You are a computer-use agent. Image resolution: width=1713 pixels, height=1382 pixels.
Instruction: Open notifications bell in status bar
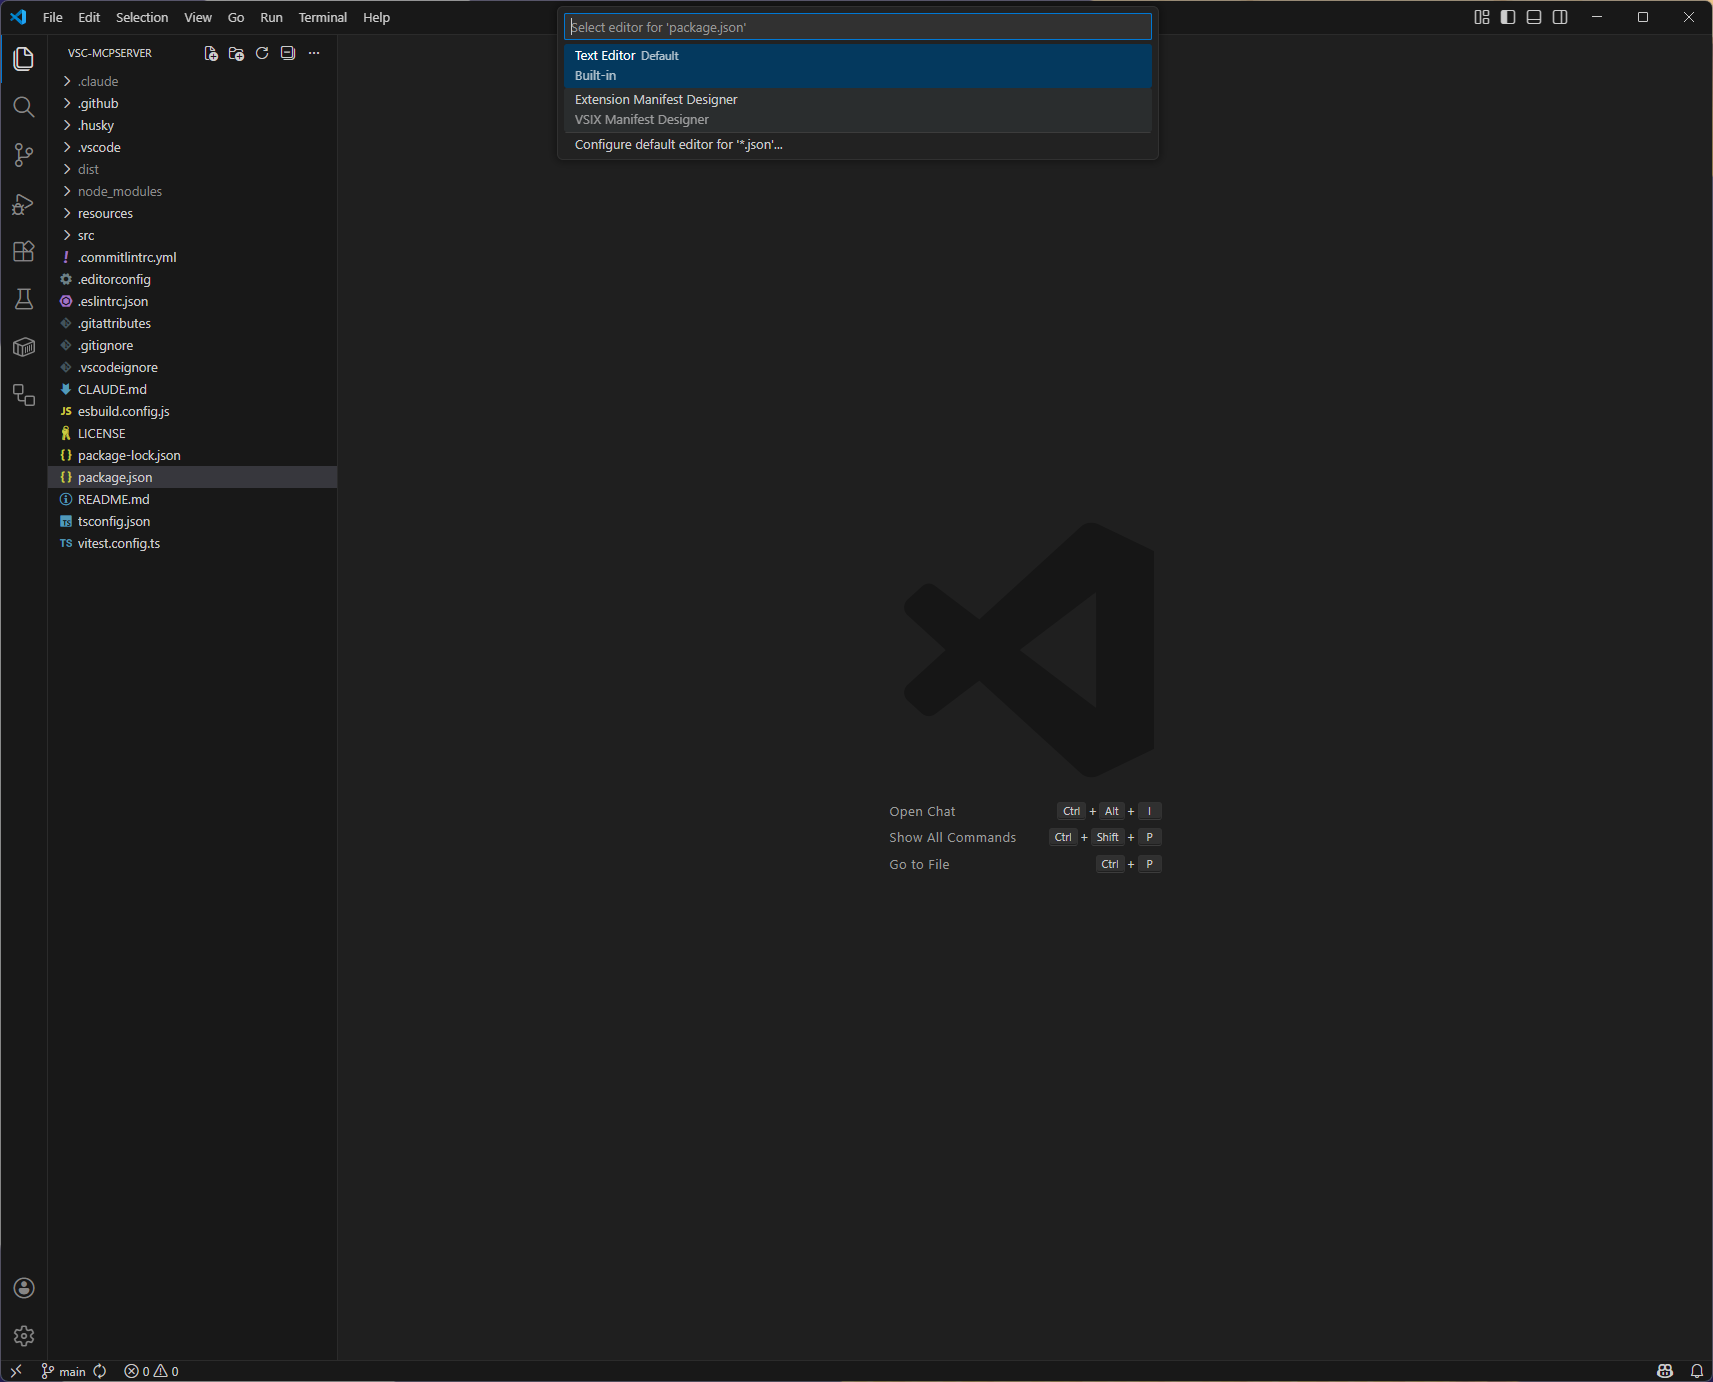pyautogui.click(x=1697, y=1371)
